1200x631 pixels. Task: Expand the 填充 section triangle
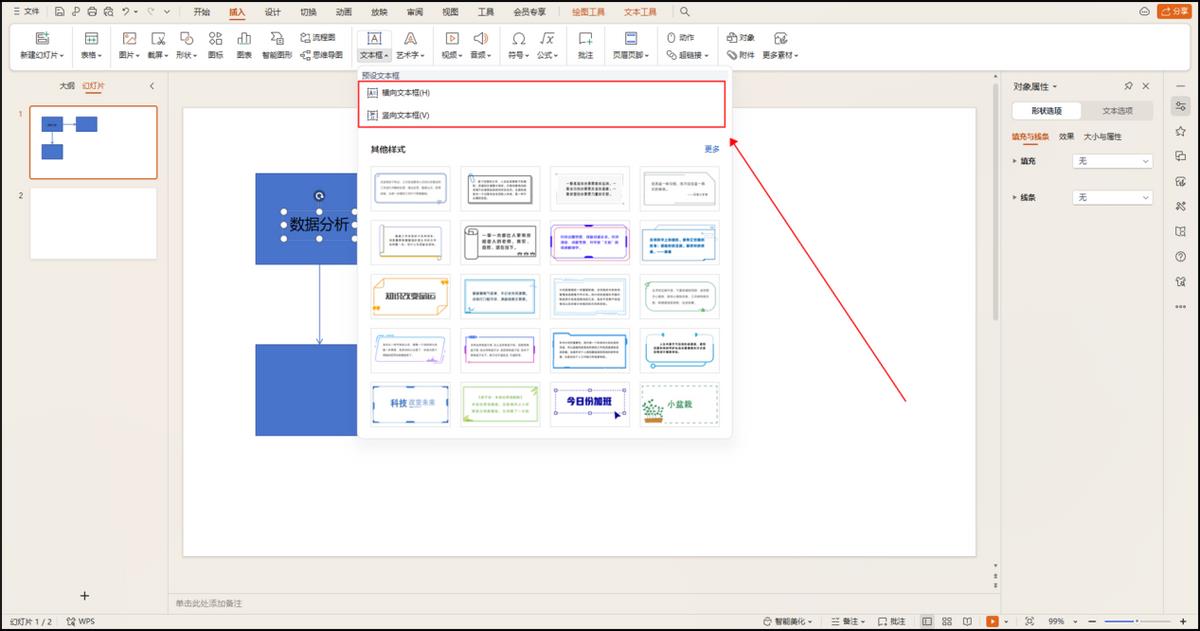point(1014,161)
